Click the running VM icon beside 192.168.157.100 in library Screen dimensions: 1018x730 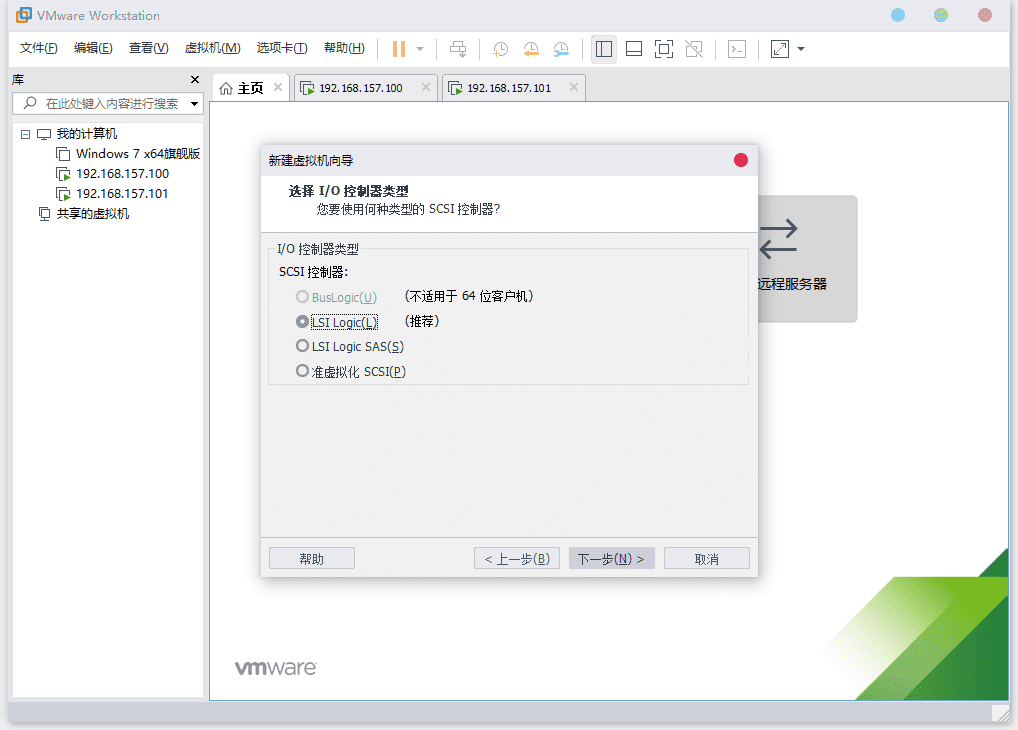point(64,174)
